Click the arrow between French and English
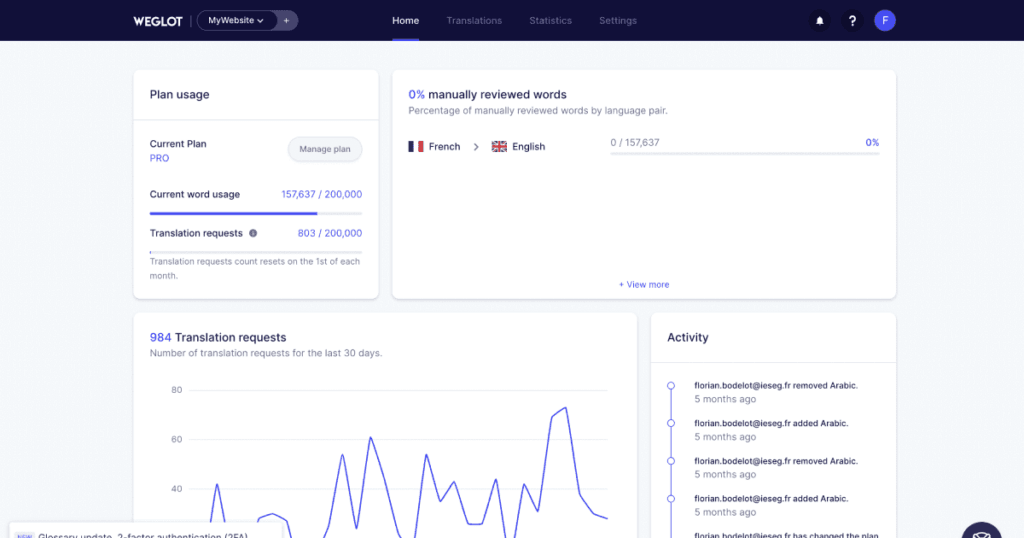This screenshot has height=538, width=1024. tap(475, 146)
